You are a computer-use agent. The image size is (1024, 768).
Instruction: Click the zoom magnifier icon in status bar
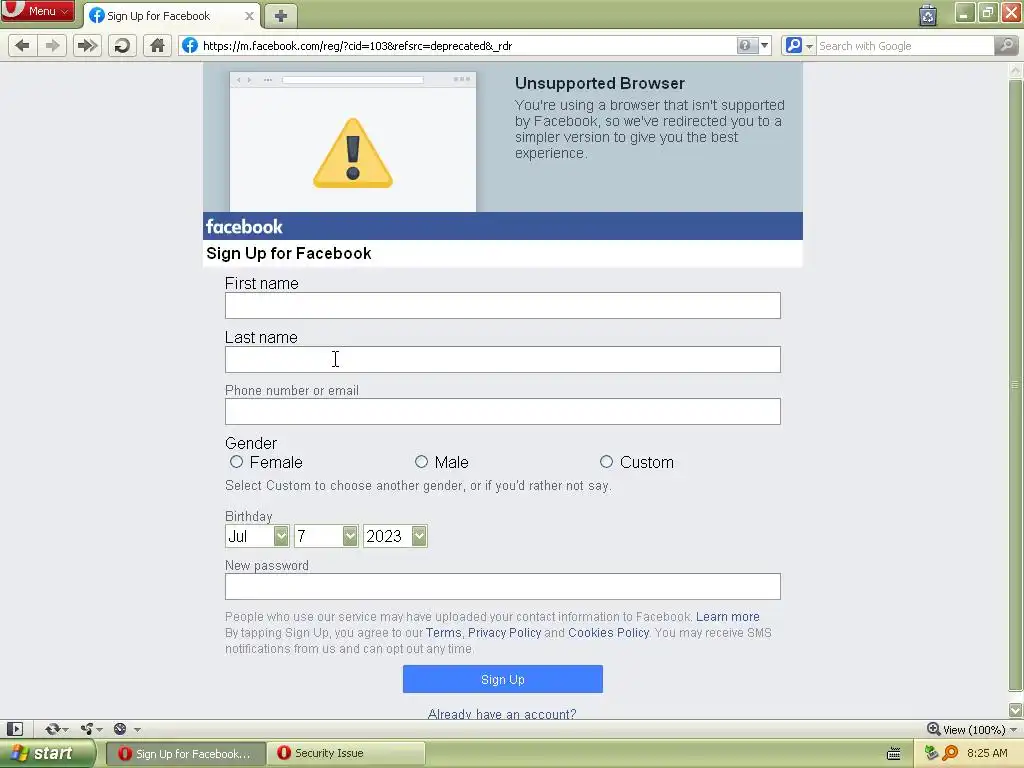coord(934,729)
